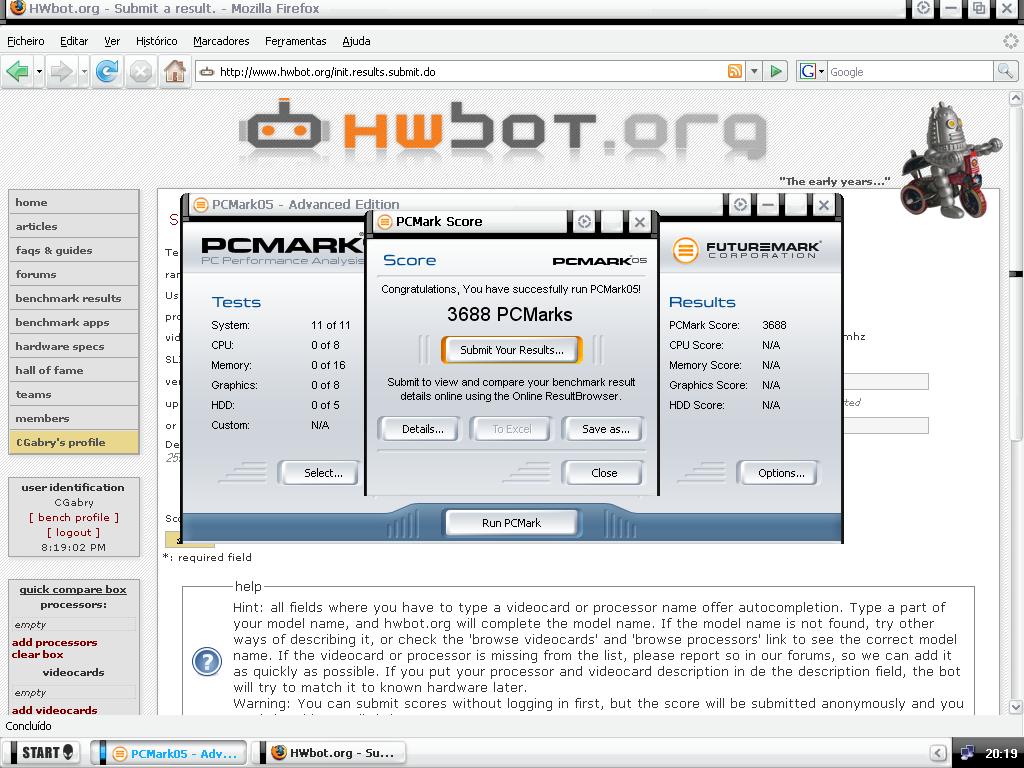
Task: Open hardware specs sidebar link
Action: (74, 347)
